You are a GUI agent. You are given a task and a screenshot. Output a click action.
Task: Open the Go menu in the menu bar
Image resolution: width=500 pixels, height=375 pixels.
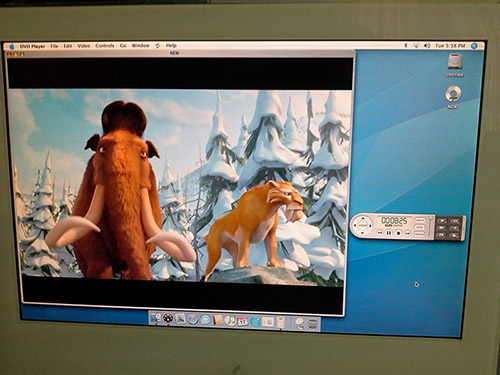pyautogui.click(x=123, y=46)
